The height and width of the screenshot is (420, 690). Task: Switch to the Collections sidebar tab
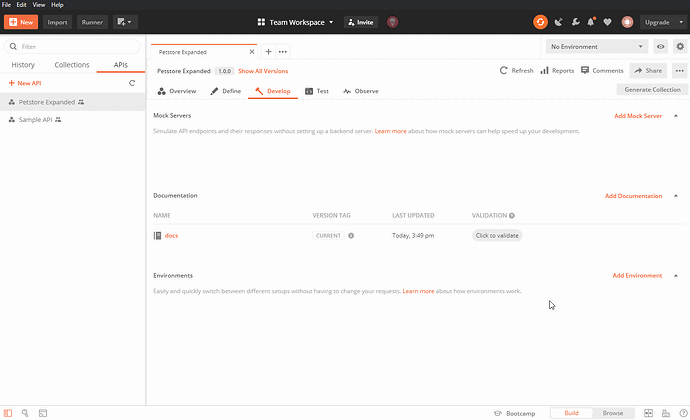(x=72, y=65)
